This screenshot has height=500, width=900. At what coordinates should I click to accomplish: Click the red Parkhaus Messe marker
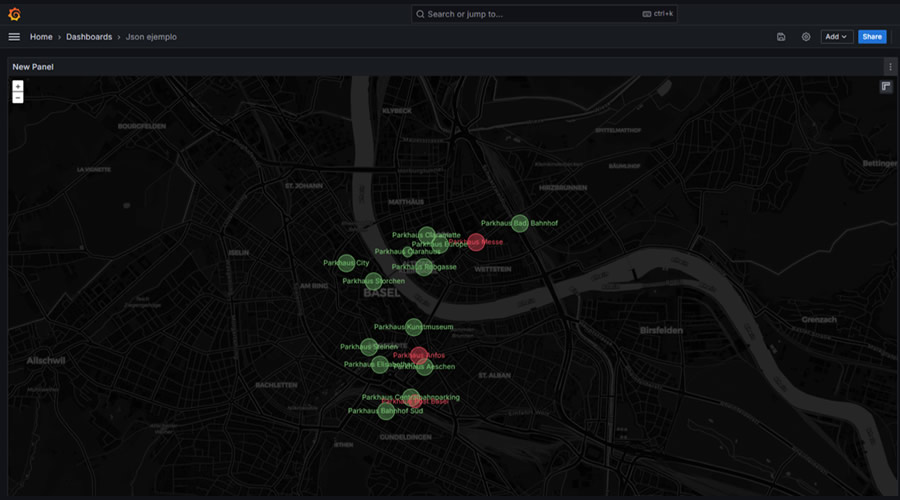(476, 242)
